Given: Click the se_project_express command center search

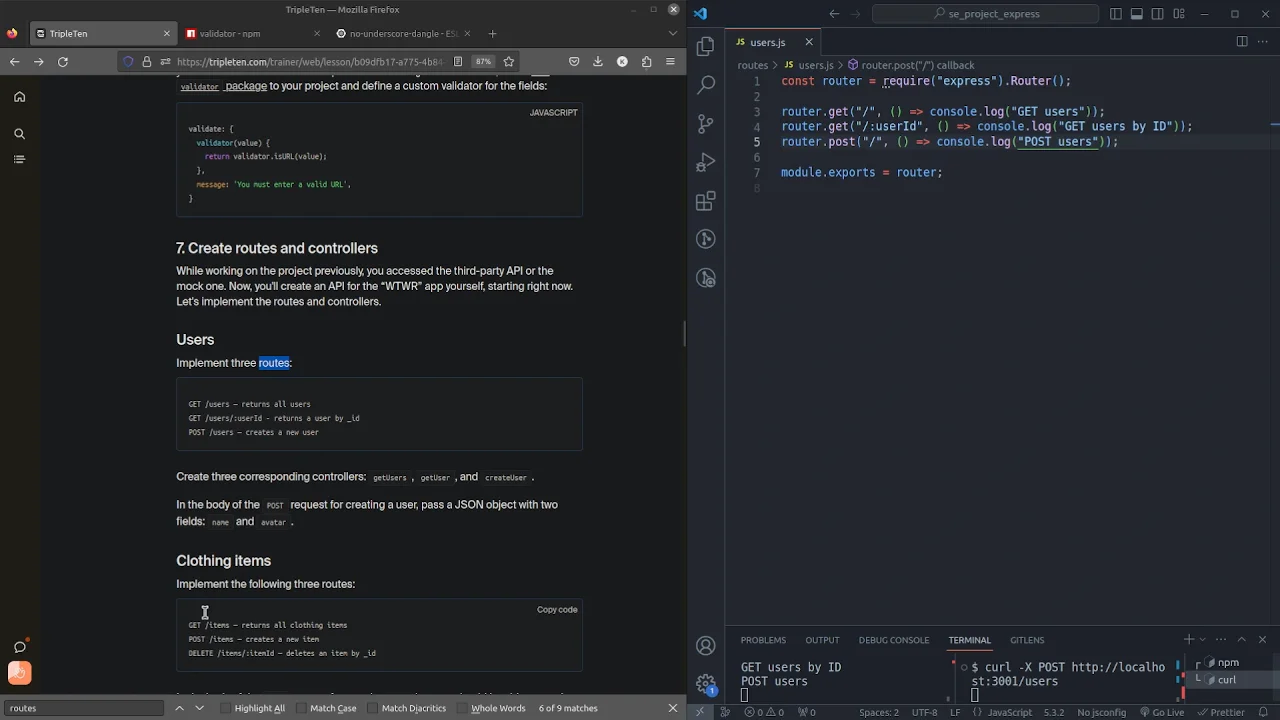Looking at the screenshot, I should 986,14.
